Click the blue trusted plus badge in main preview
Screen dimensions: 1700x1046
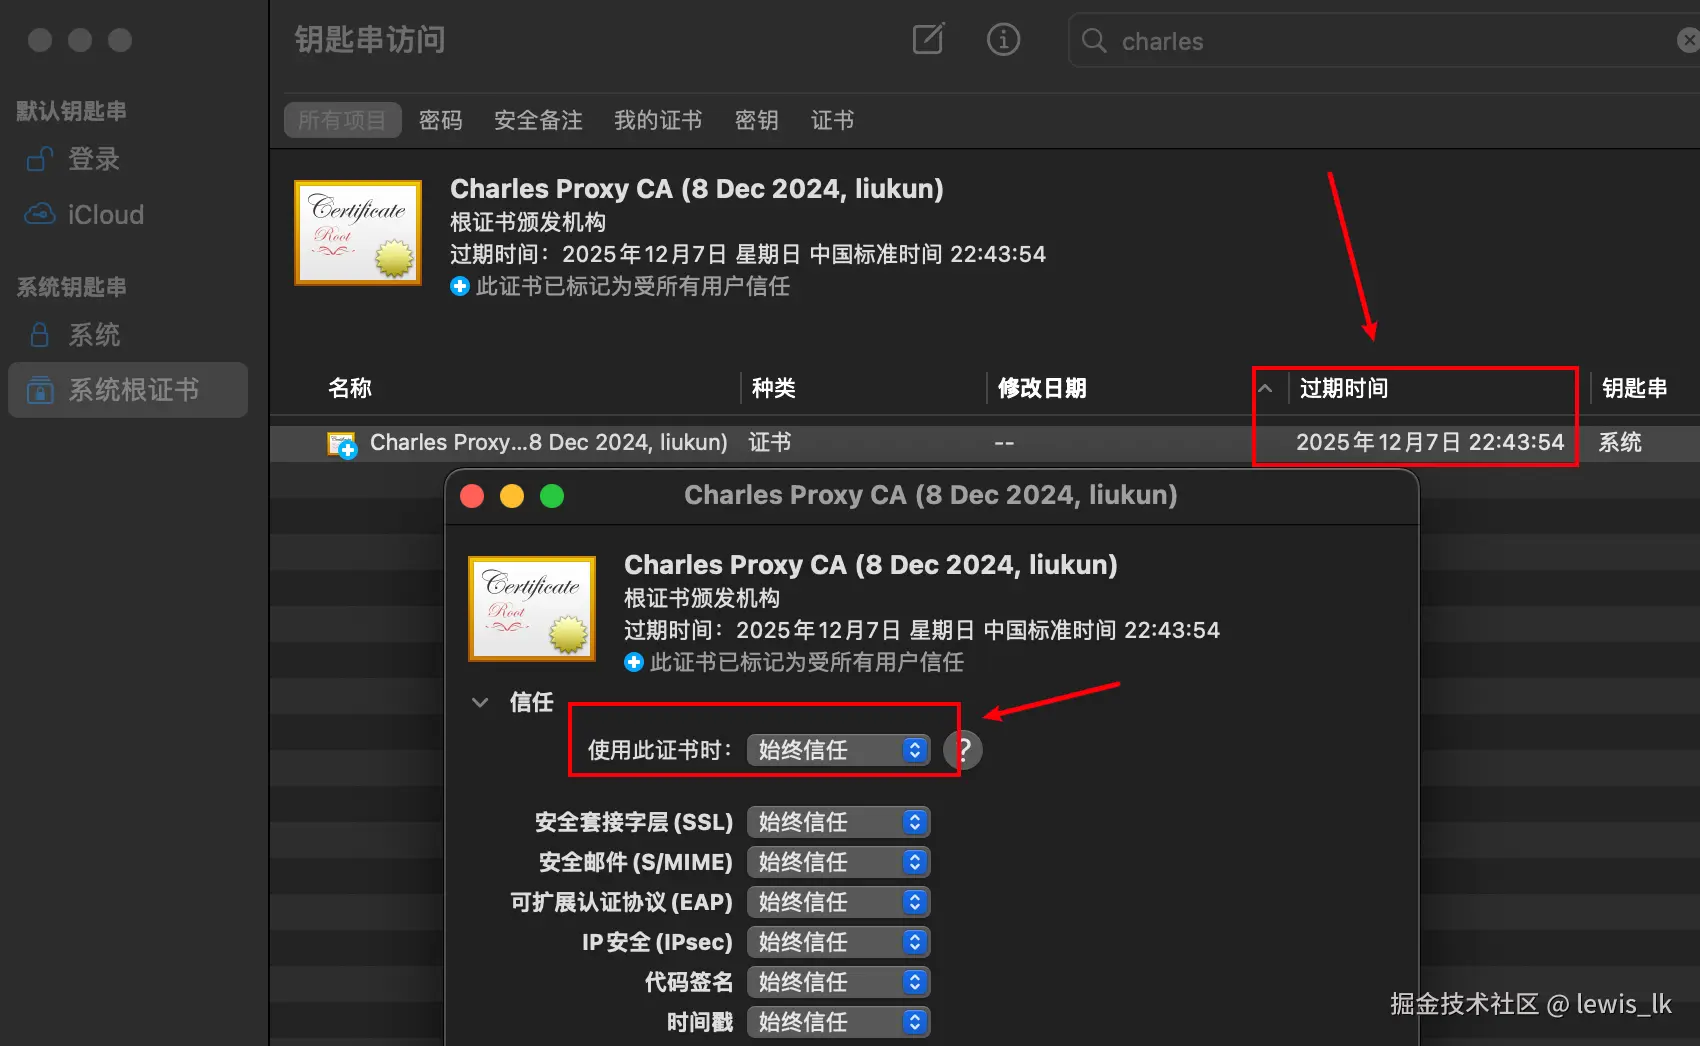click(x=460, y=287)
